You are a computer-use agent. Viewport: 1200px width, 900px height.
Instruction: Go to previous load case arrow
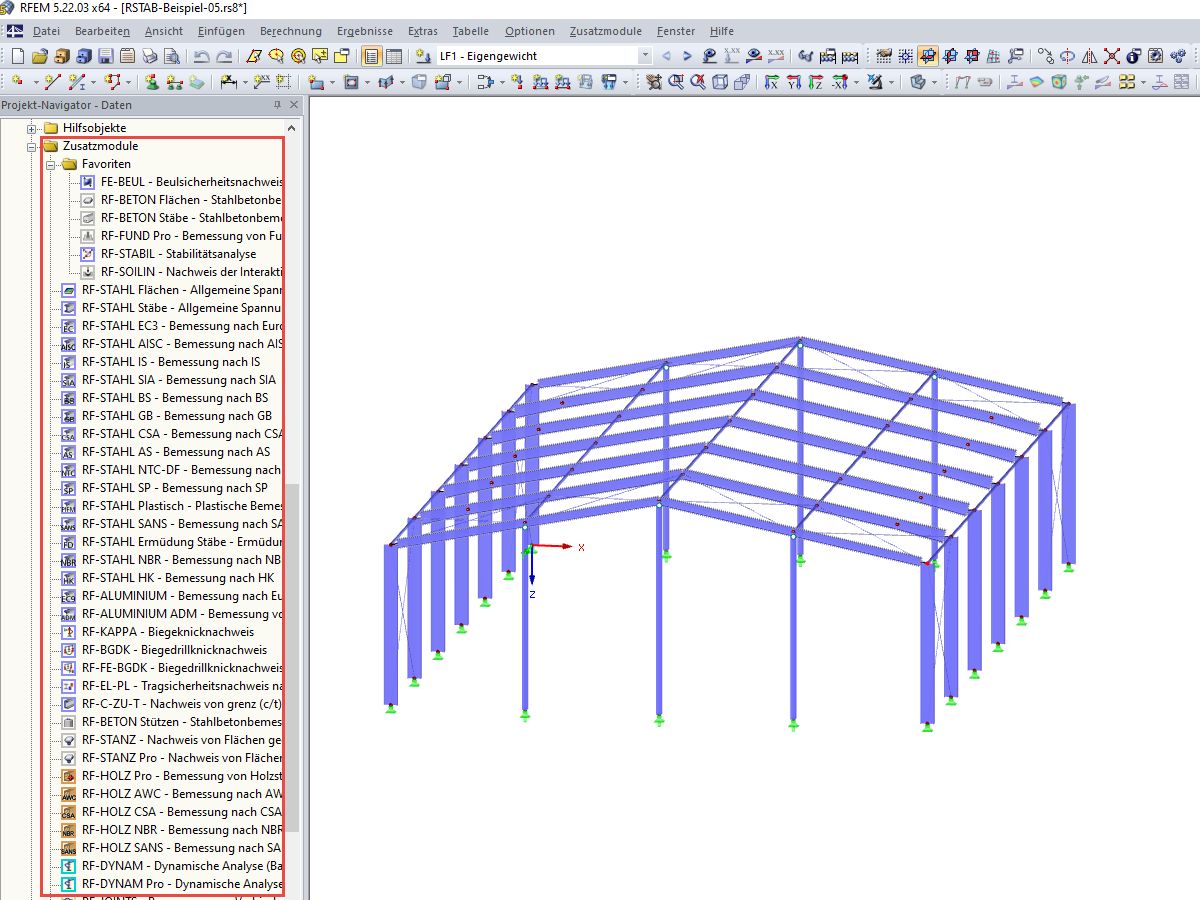click(x=665, y=56)
